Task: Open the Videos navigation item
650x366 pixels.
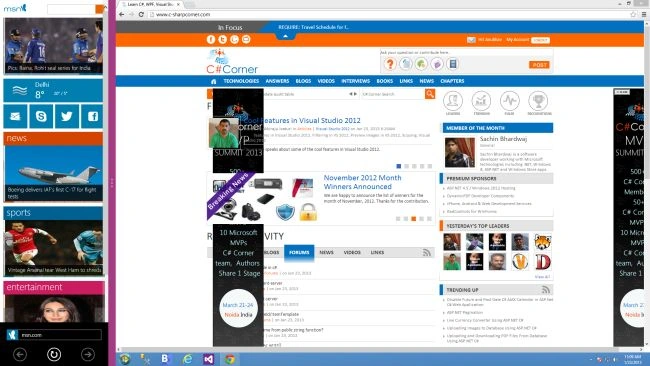Action: click(x=326, y=81)
